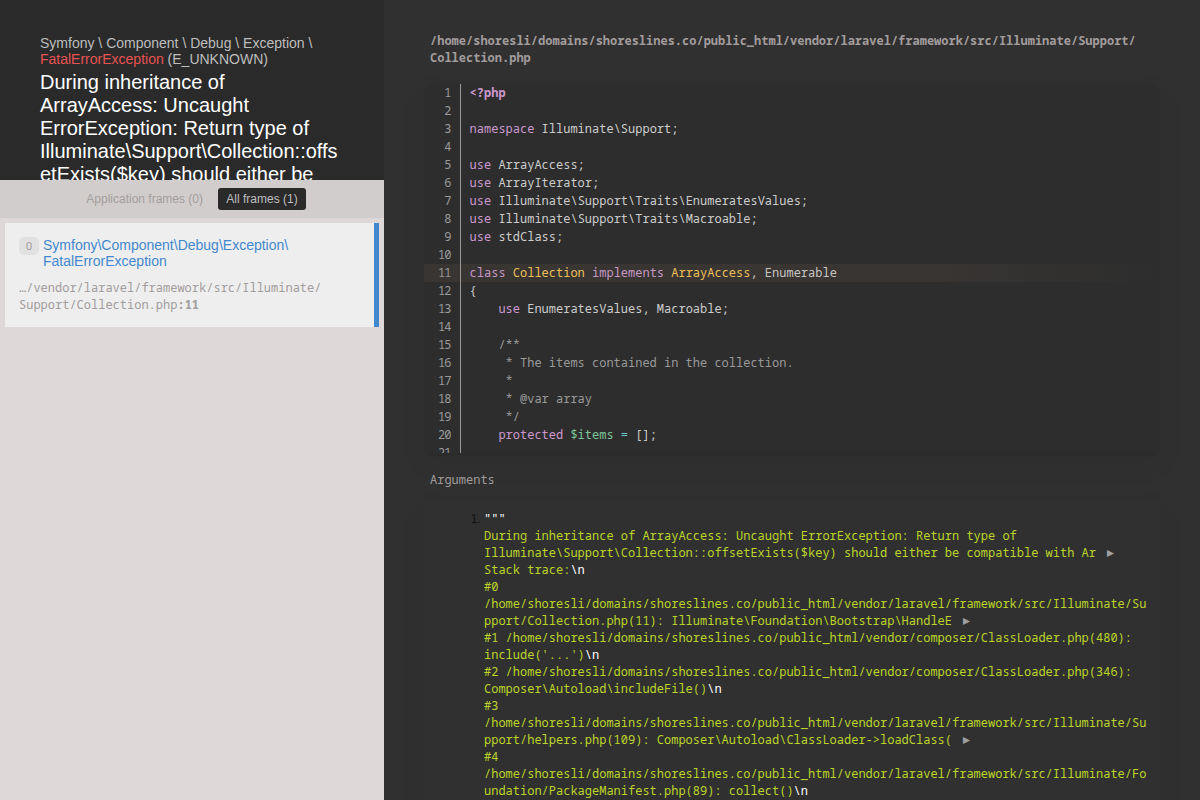1200x800 pixels.
Task: Click comment '* The items contained in the collection.'
Action: 649,363
